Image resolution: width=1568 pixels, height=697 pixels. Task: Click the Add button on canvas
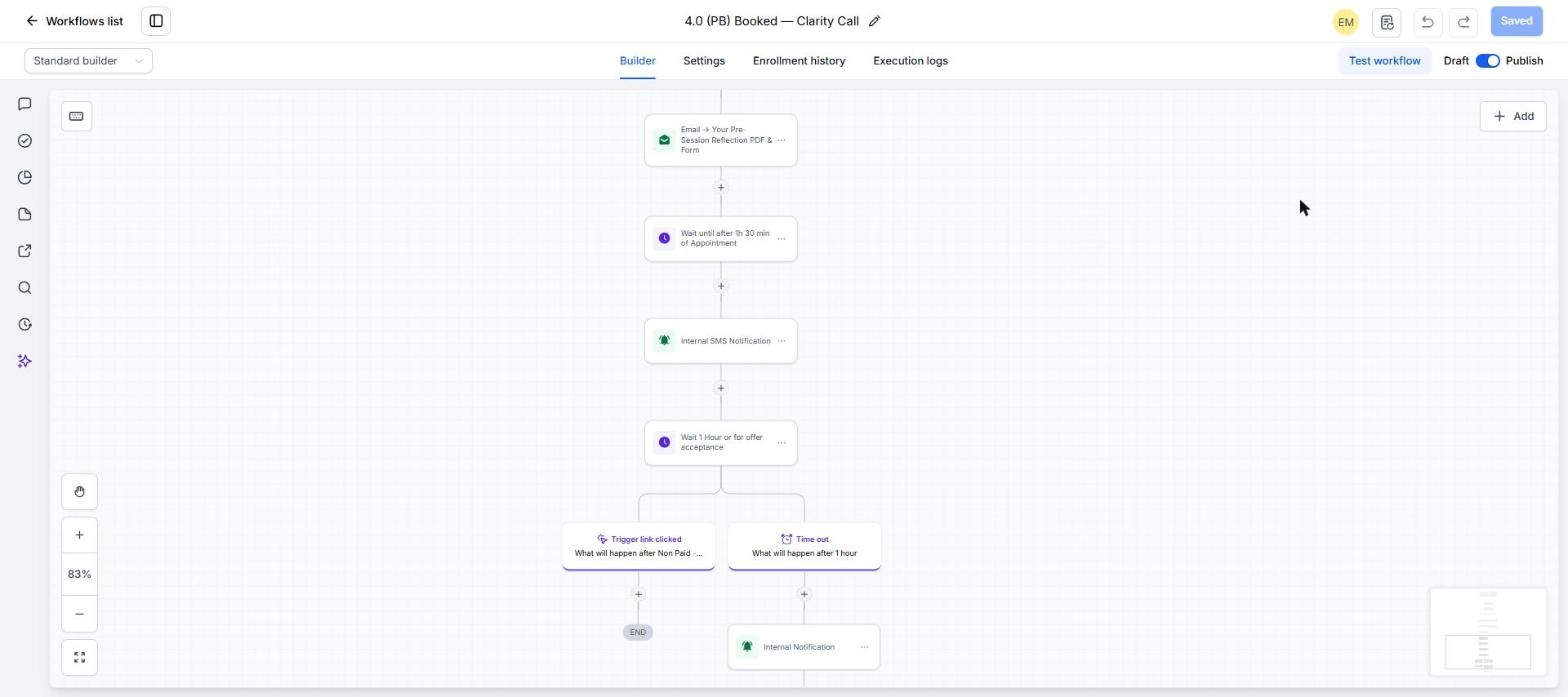pos(1514,117)
